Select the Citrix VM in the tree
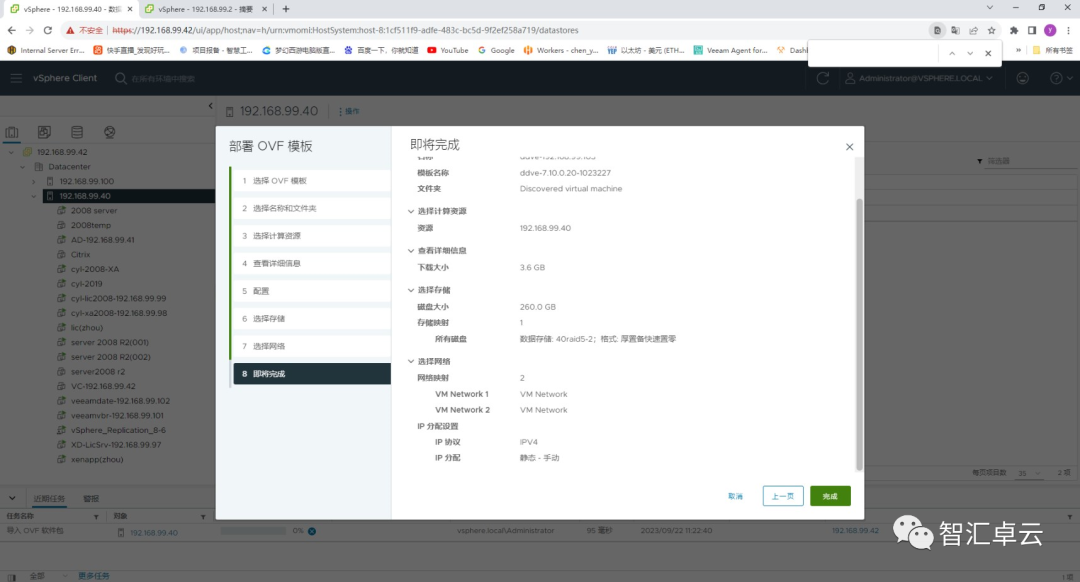This screenshot has width=1080, height=582. [x=80, y=255]
